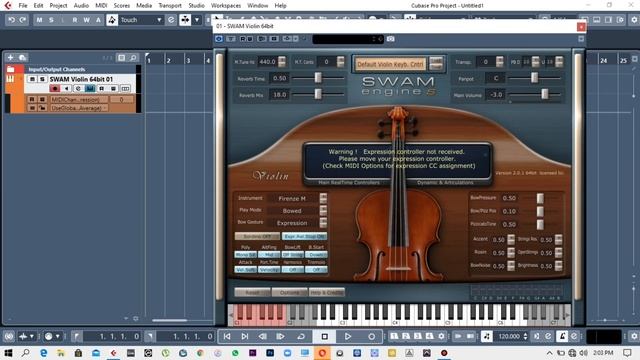The image size is (640, 360).
Task: Open the Studio menu
Action: 196,5
